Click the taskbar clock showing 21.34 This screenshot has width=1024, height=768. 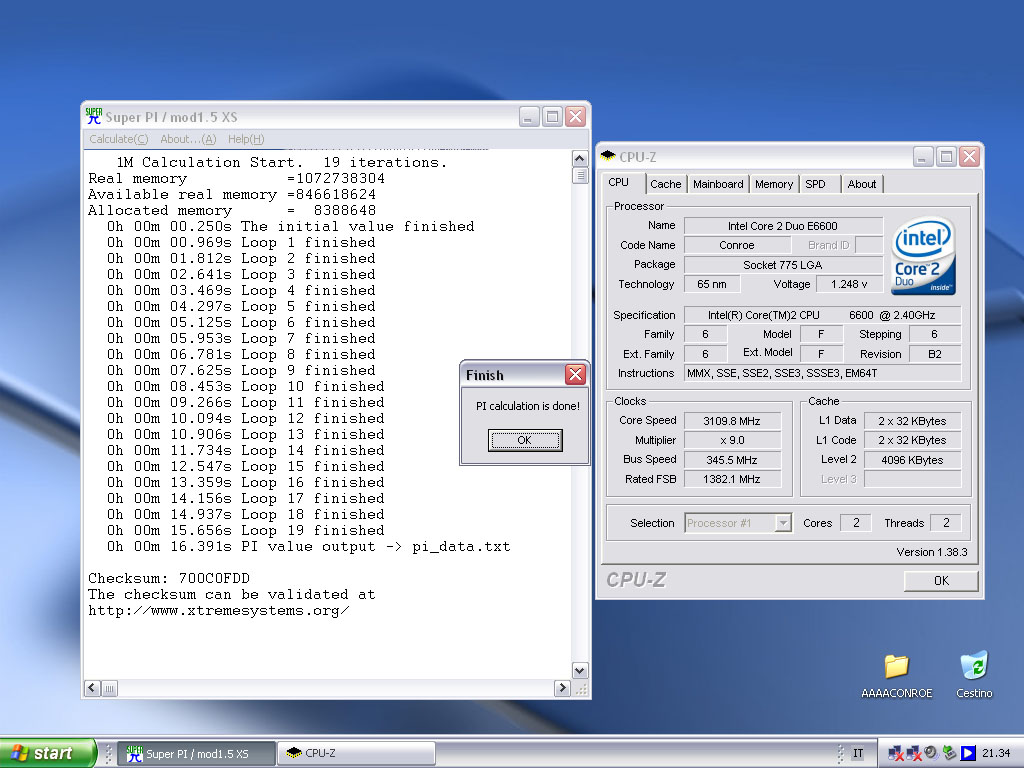[996, 753]
